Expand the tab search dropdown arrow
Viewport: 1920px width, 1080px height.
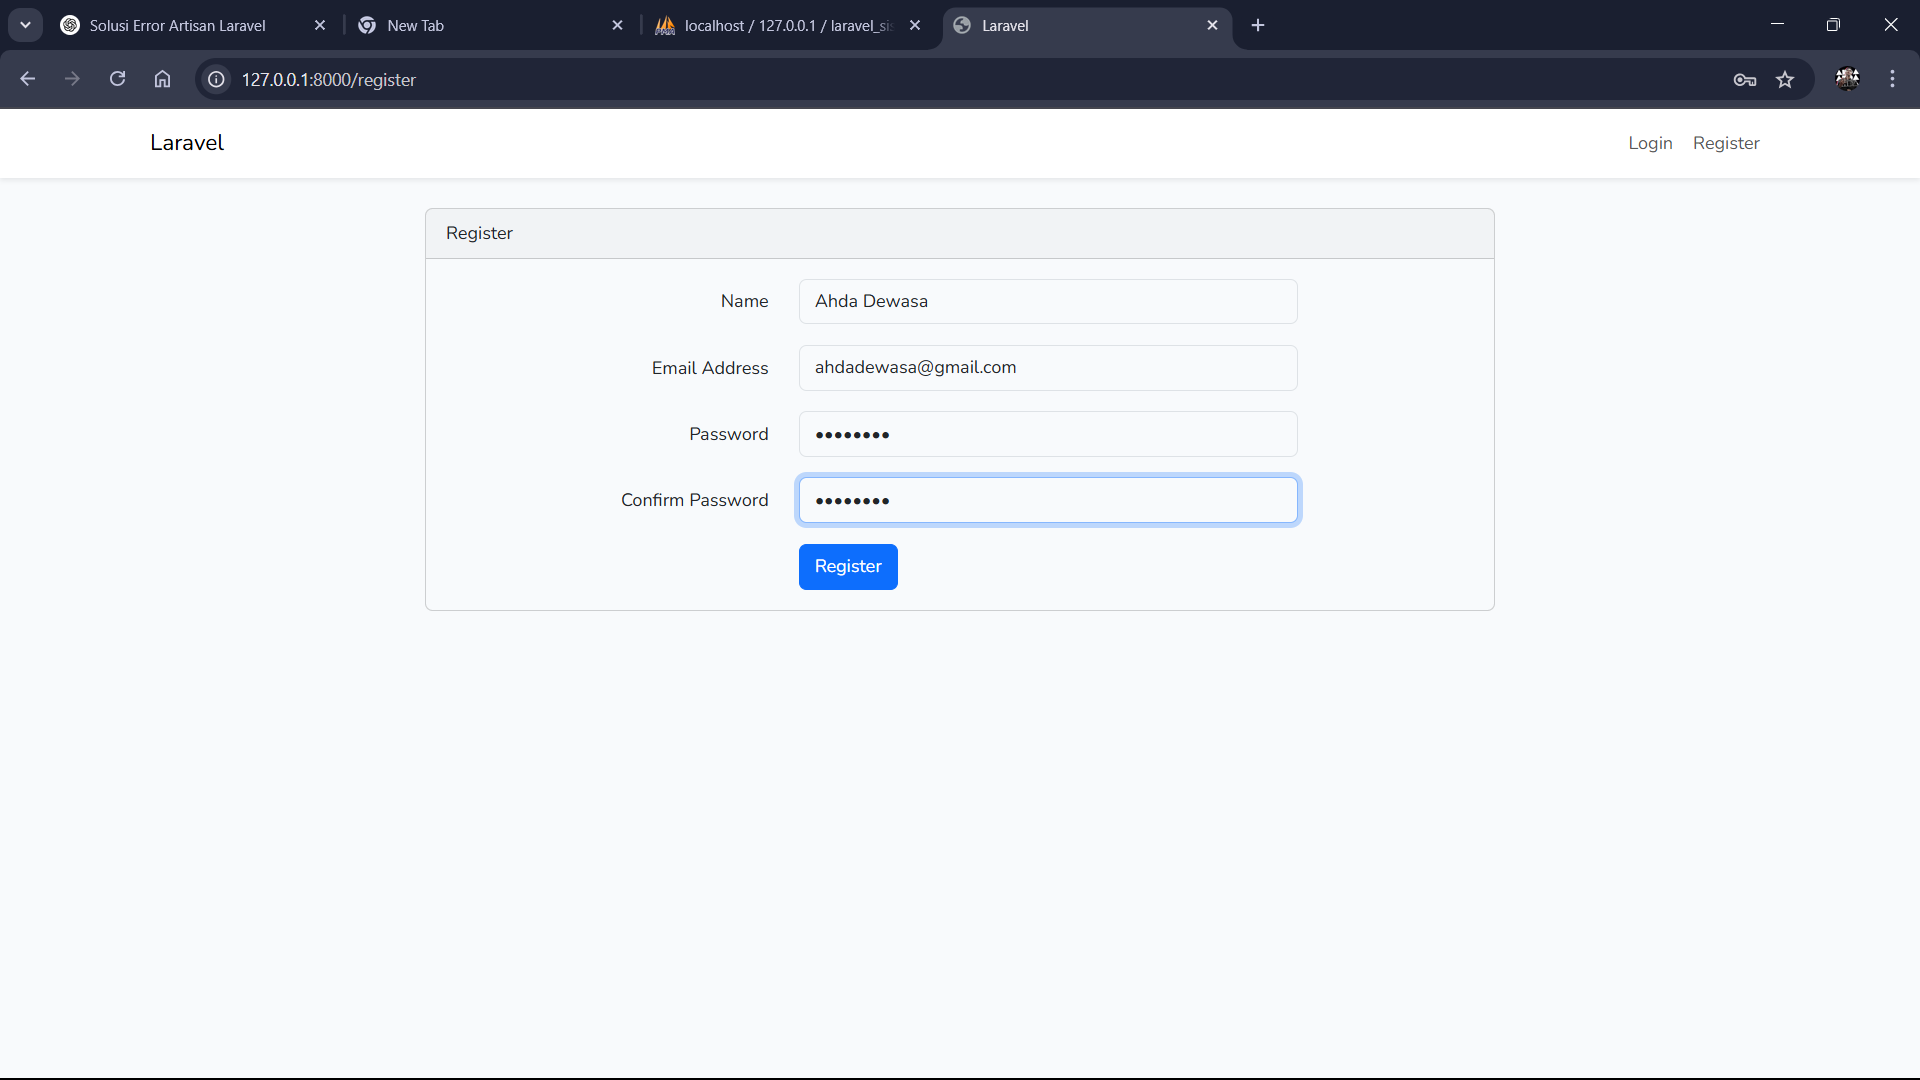click(25, 25)
